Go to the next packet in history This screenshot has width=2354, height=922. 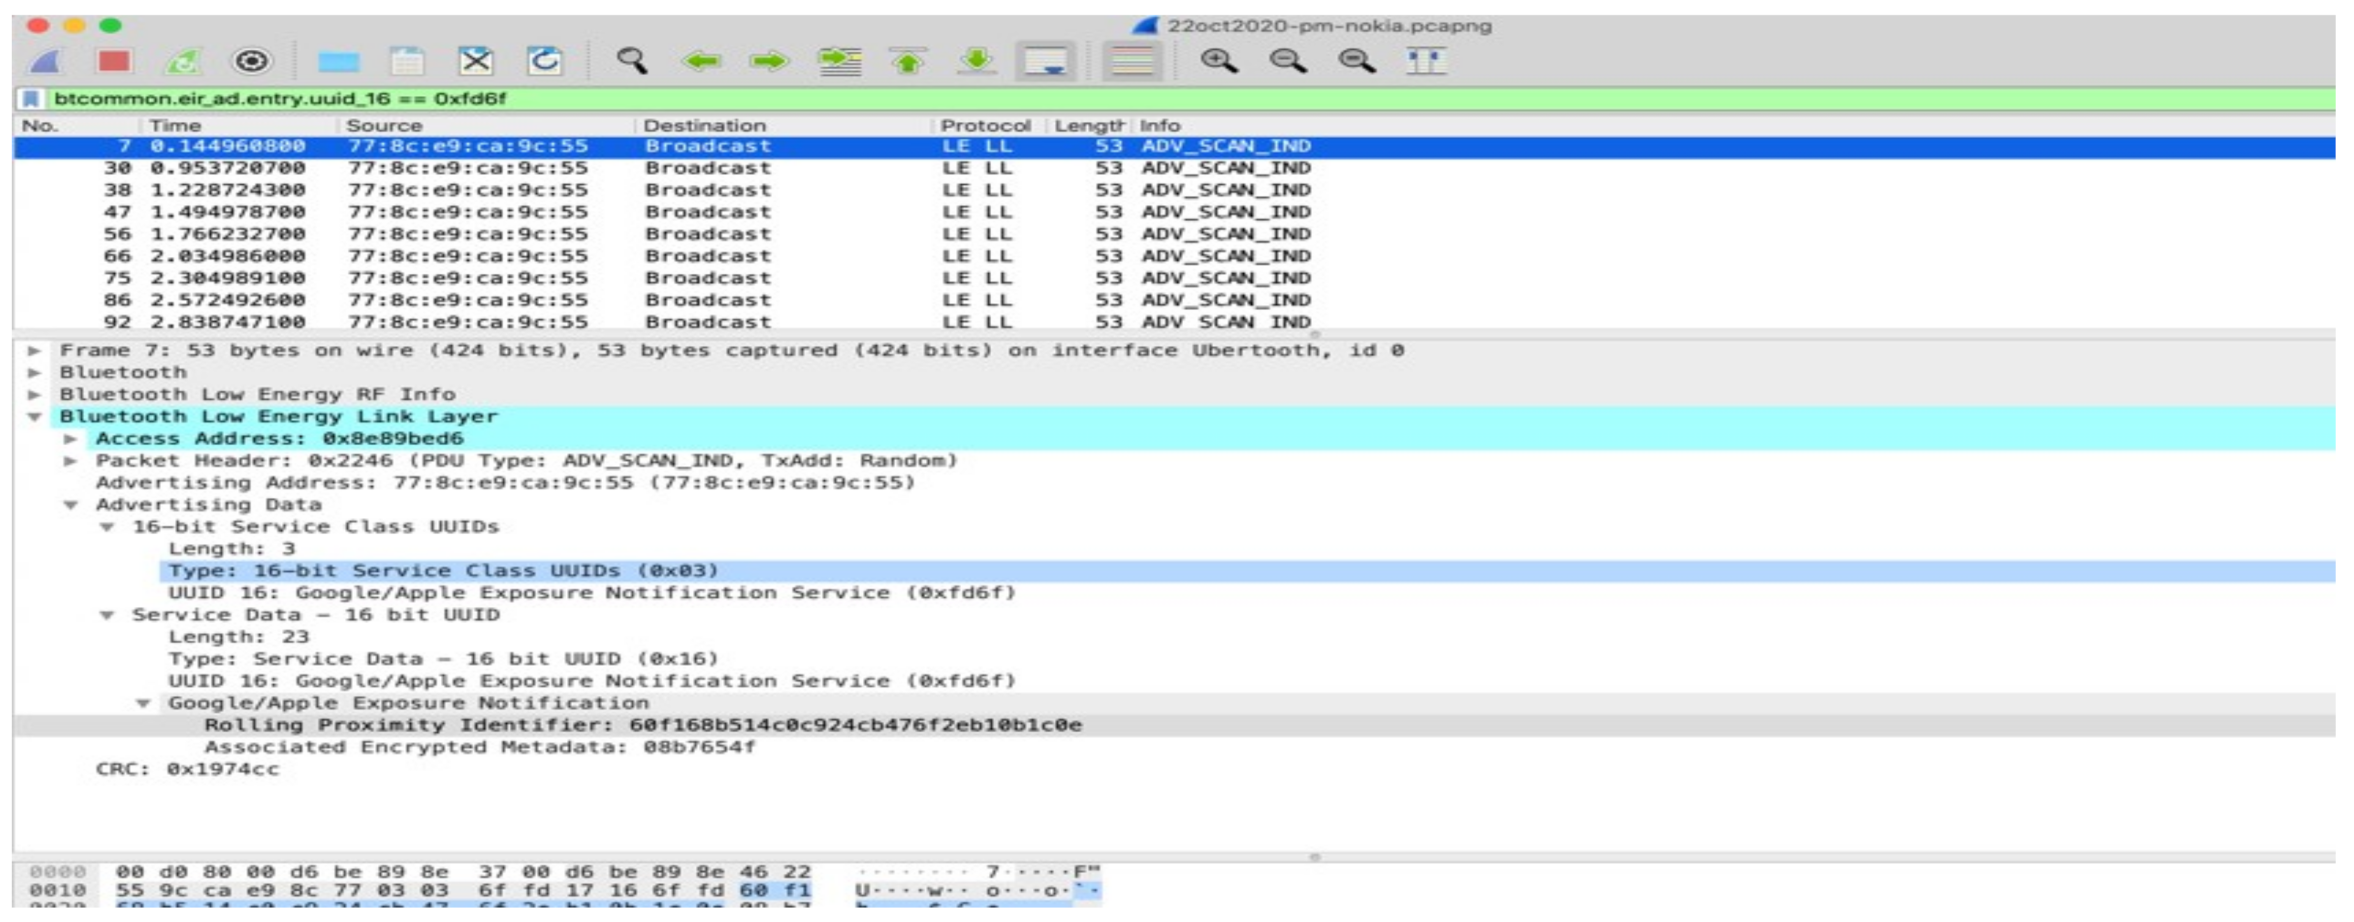[x=768, y=62]
